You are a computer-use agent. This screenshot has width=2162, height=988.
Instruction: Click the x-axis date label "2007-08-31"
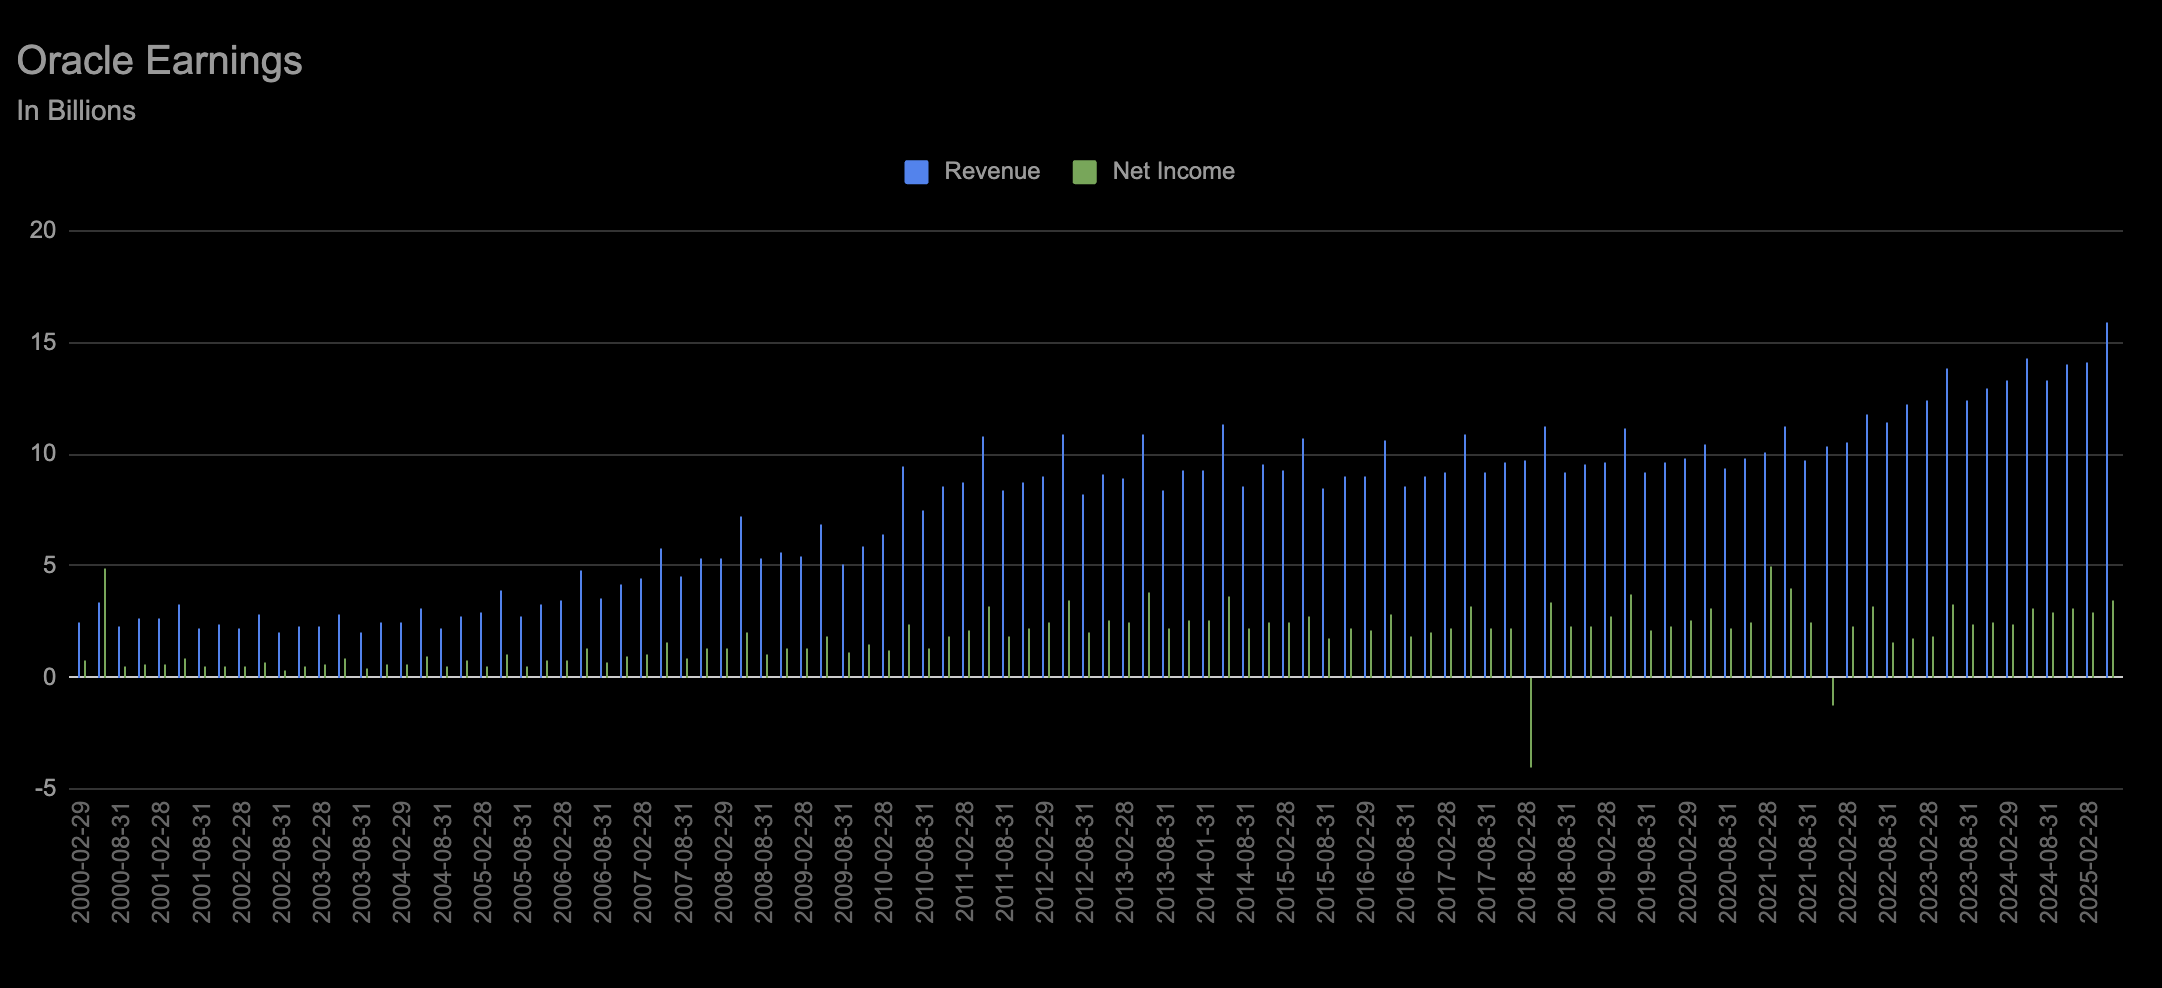coord(683,862)
